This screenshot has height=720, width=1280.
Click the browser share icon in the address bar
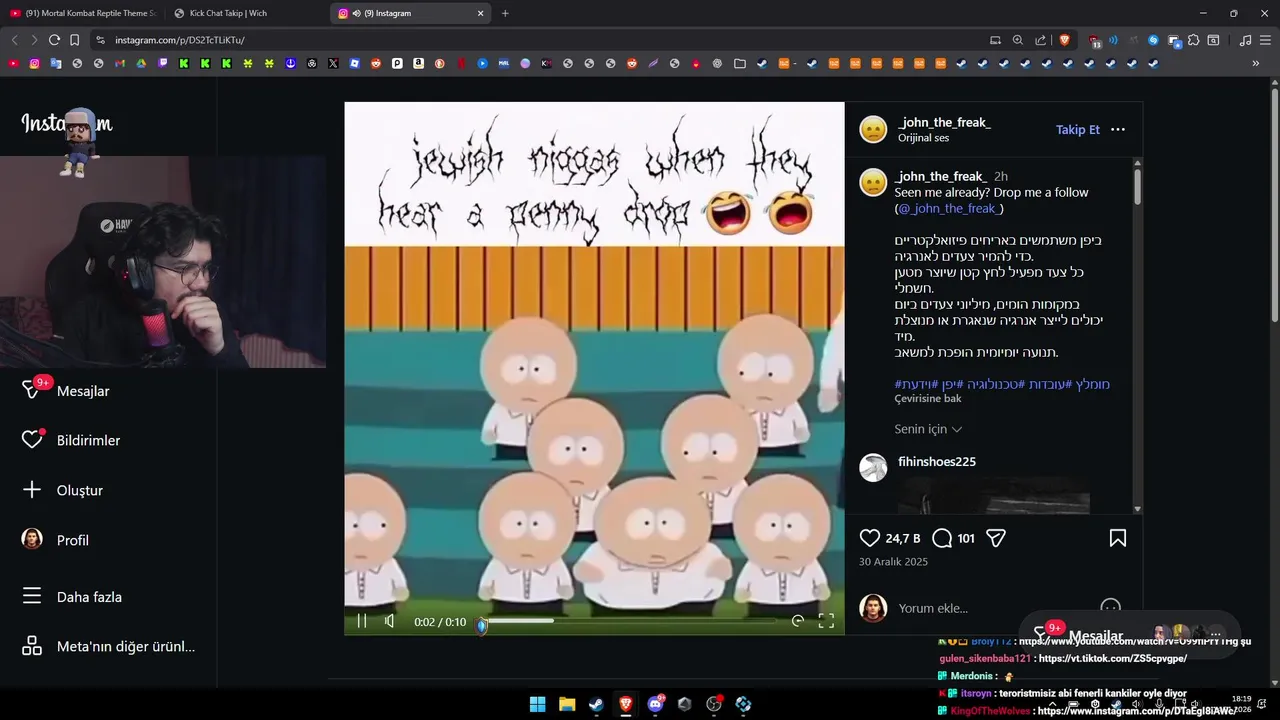1040,40
